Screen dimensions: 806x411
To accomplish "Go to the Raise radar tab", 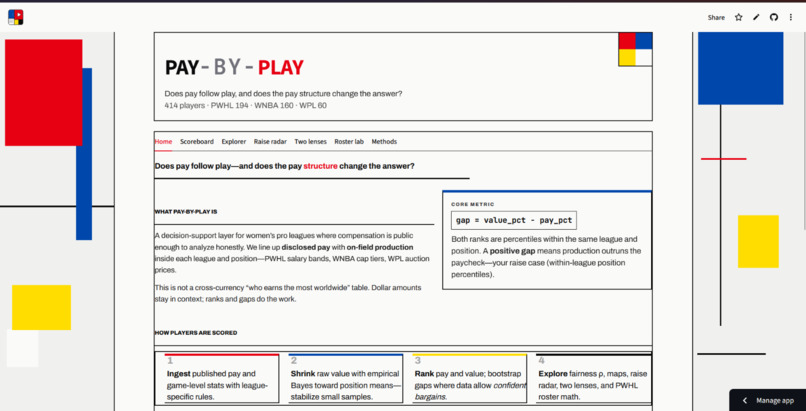I will pyautogui.click(x=270, y=142).
